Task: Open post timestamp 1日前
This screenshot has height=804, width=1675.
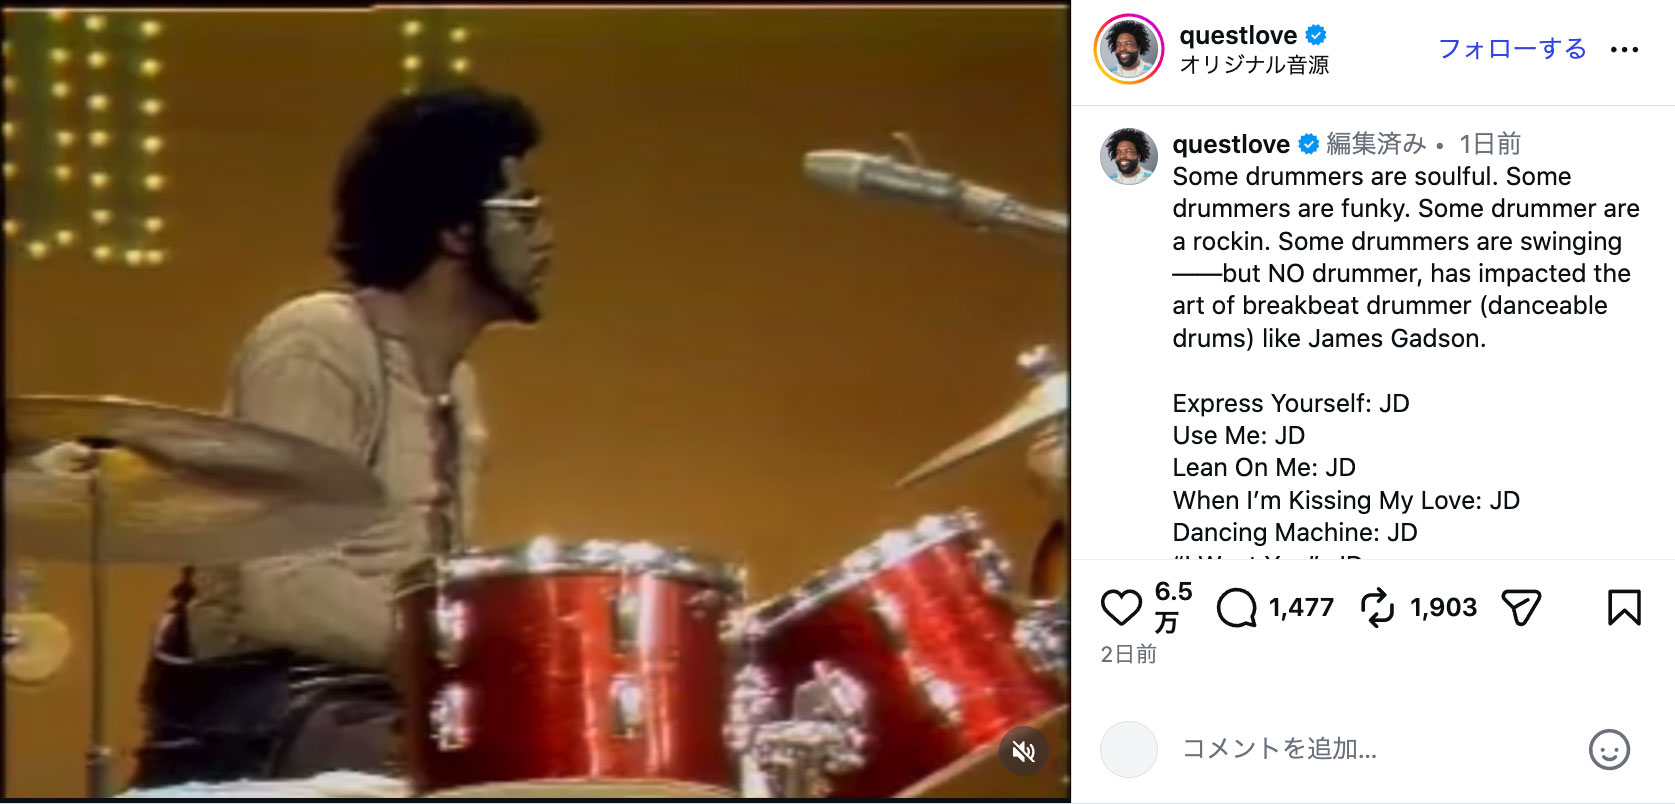Action: point(1490,144)
